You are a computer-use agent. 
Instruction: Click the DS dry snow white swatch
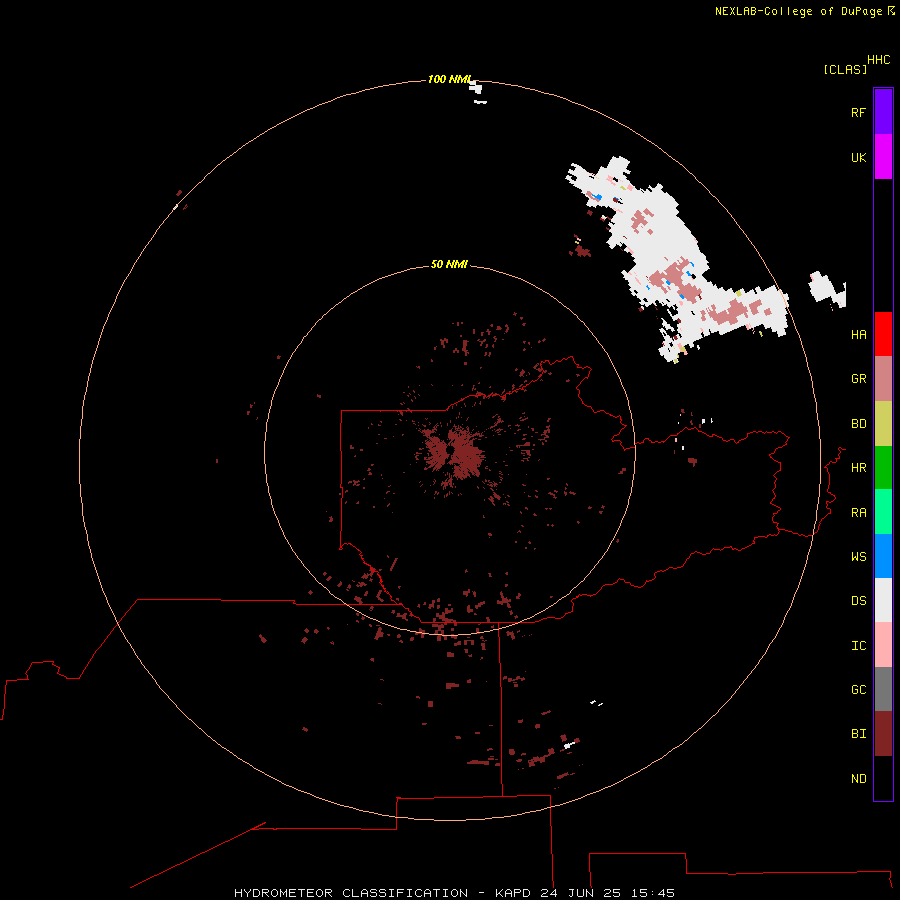click(883, 600)
